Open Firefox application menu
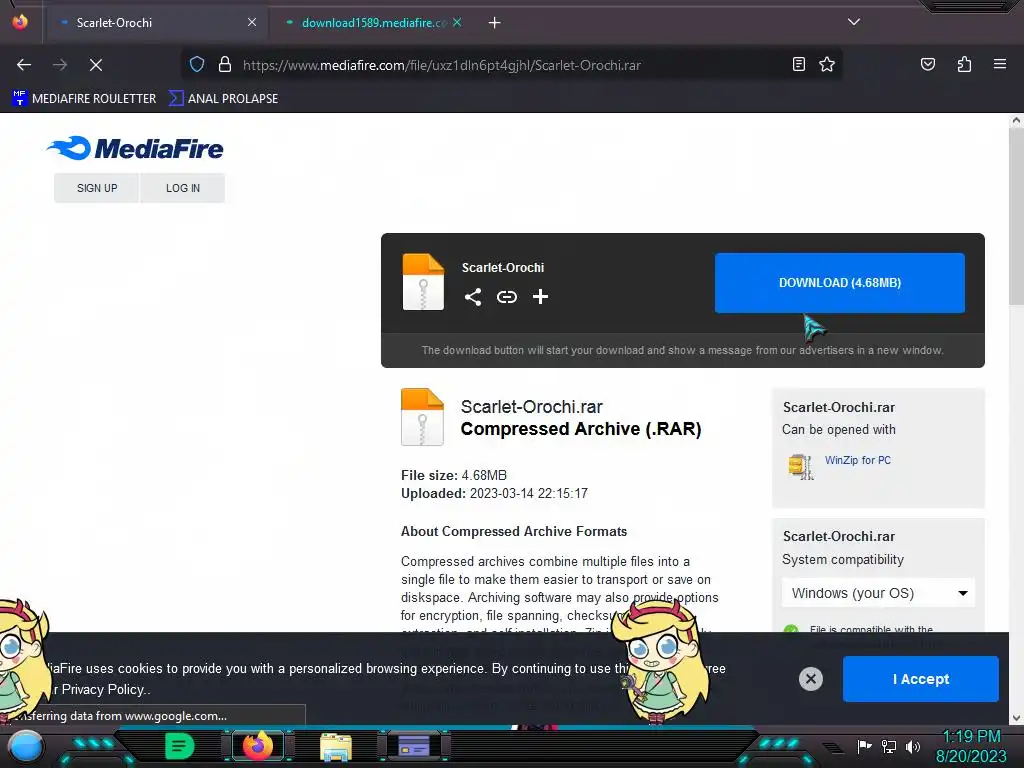Screen dimensions: 1024x768 tap(1000, 64)
